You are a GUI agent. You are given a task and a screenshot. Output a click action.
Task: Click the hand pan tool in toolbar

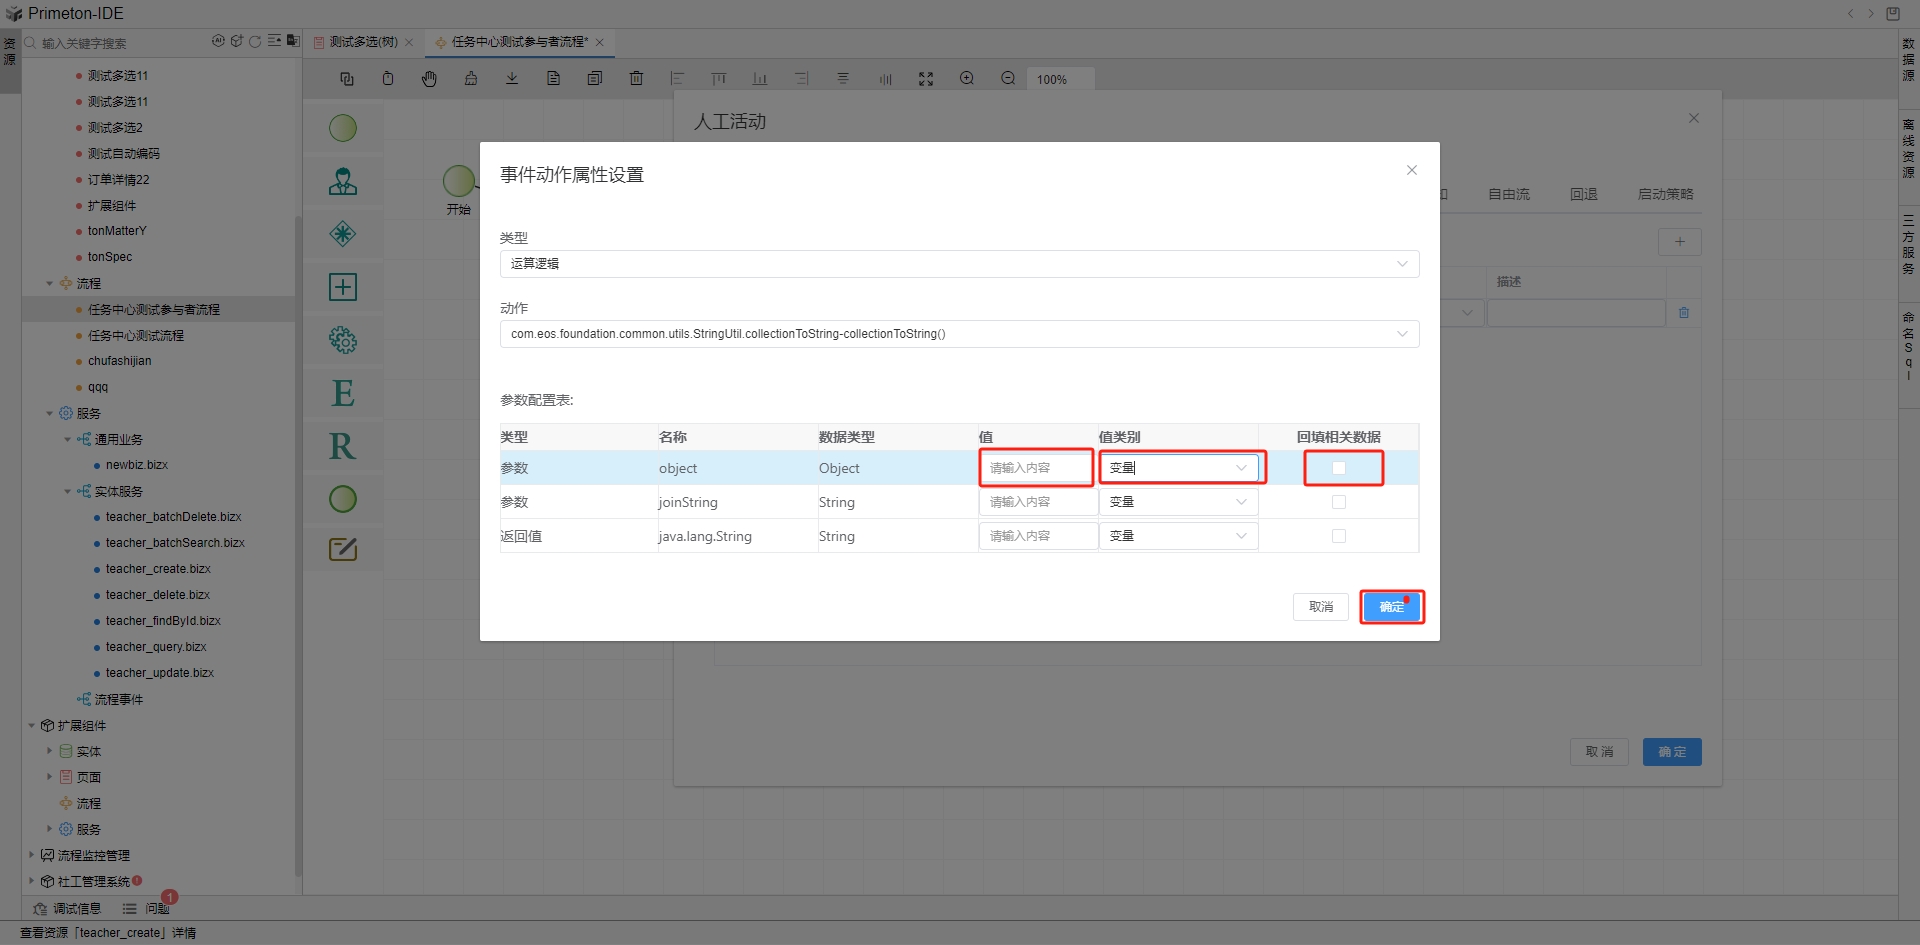[x=429, y=79]
